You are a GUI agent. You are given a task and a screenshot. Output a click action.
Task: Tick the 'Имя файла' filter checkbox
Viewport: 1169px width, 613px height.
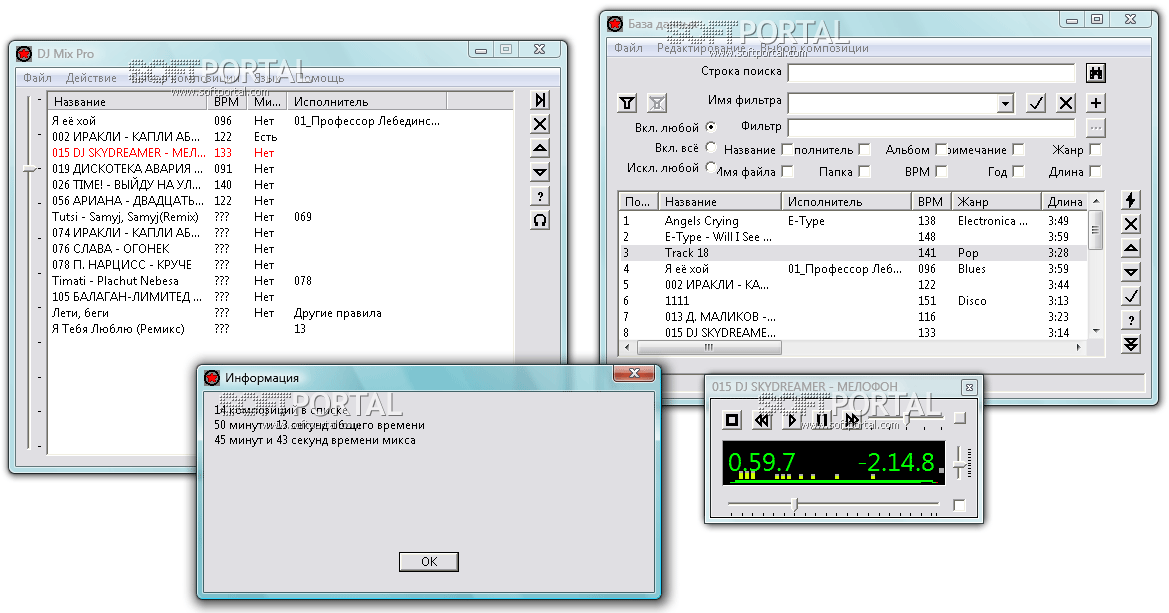[x=787, y=172]
